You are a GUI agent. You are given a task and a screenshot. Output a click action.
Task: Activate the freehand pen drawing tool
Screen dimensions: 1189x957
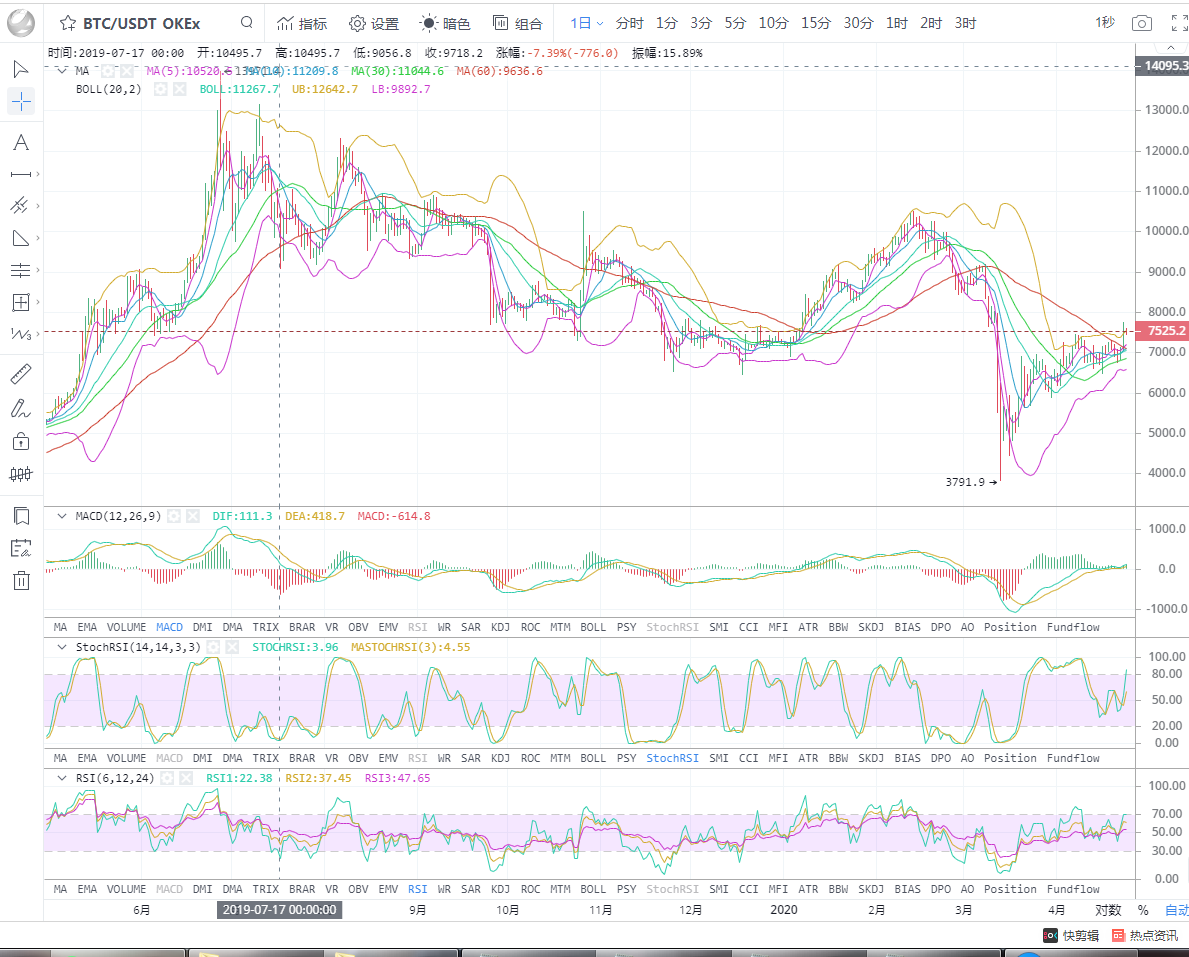[x=21, y=408]
